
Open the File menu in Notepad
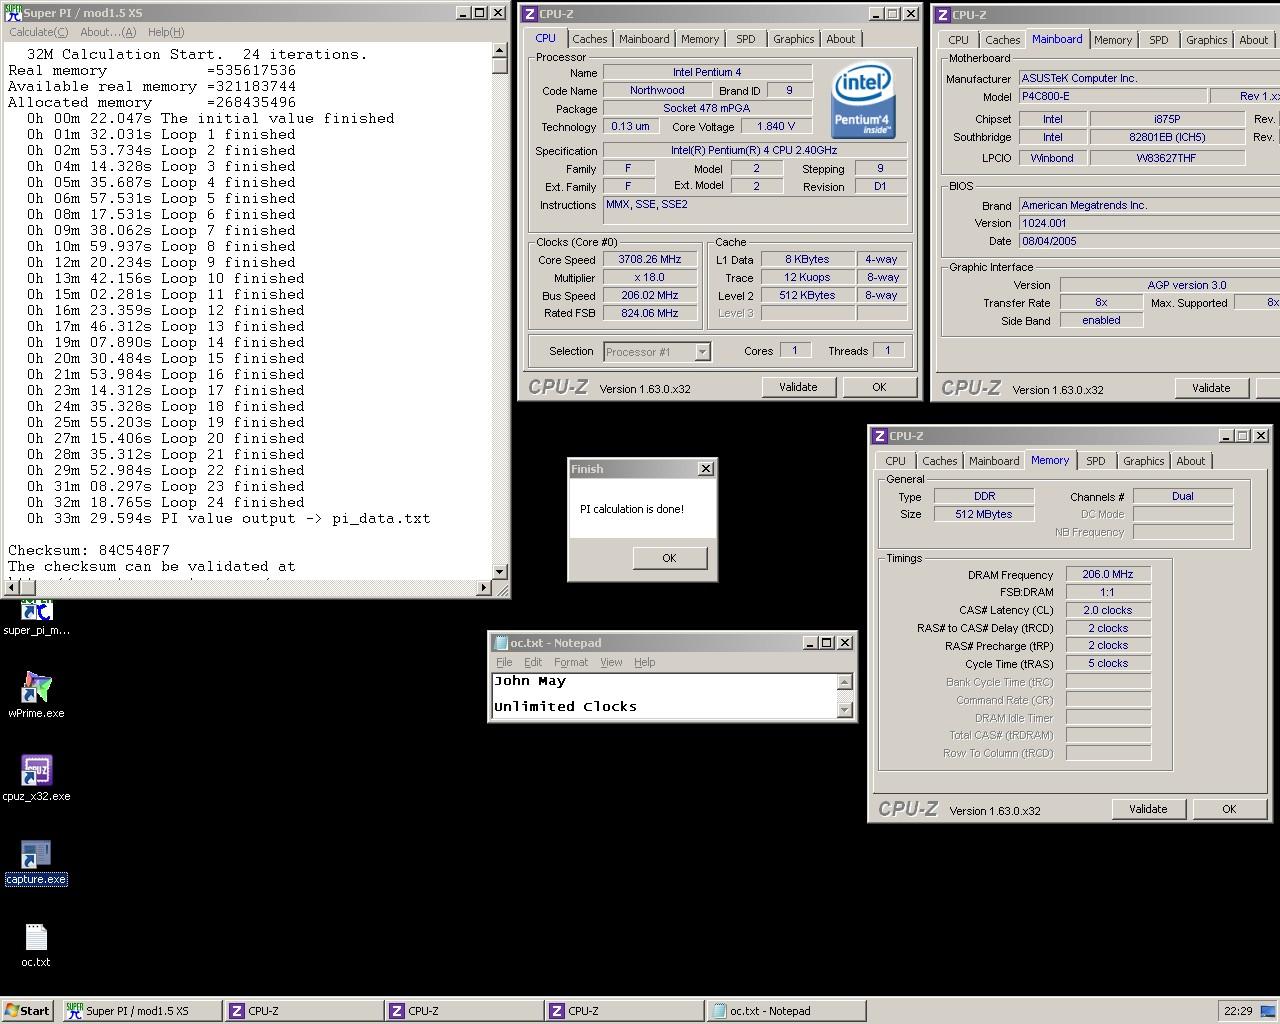coord(504,662)
